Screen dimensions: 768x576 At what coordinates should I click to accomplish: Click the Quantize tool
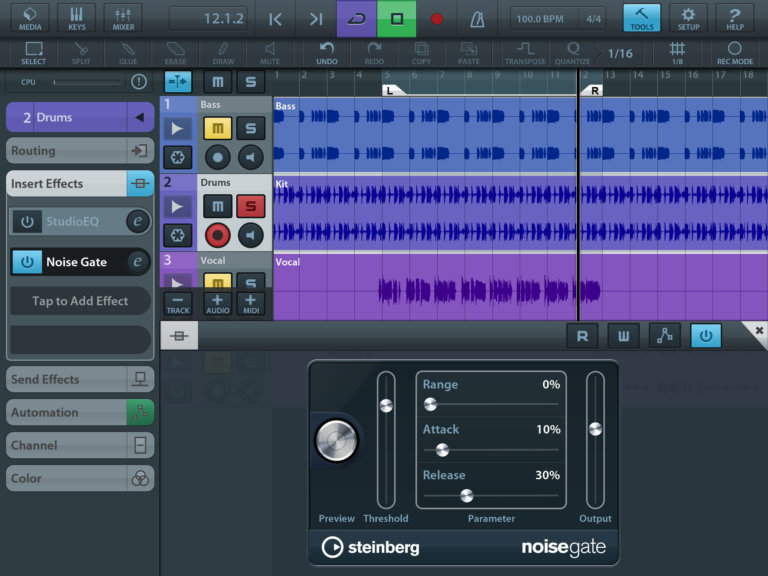pyautogui.click(x=573, y=53)
